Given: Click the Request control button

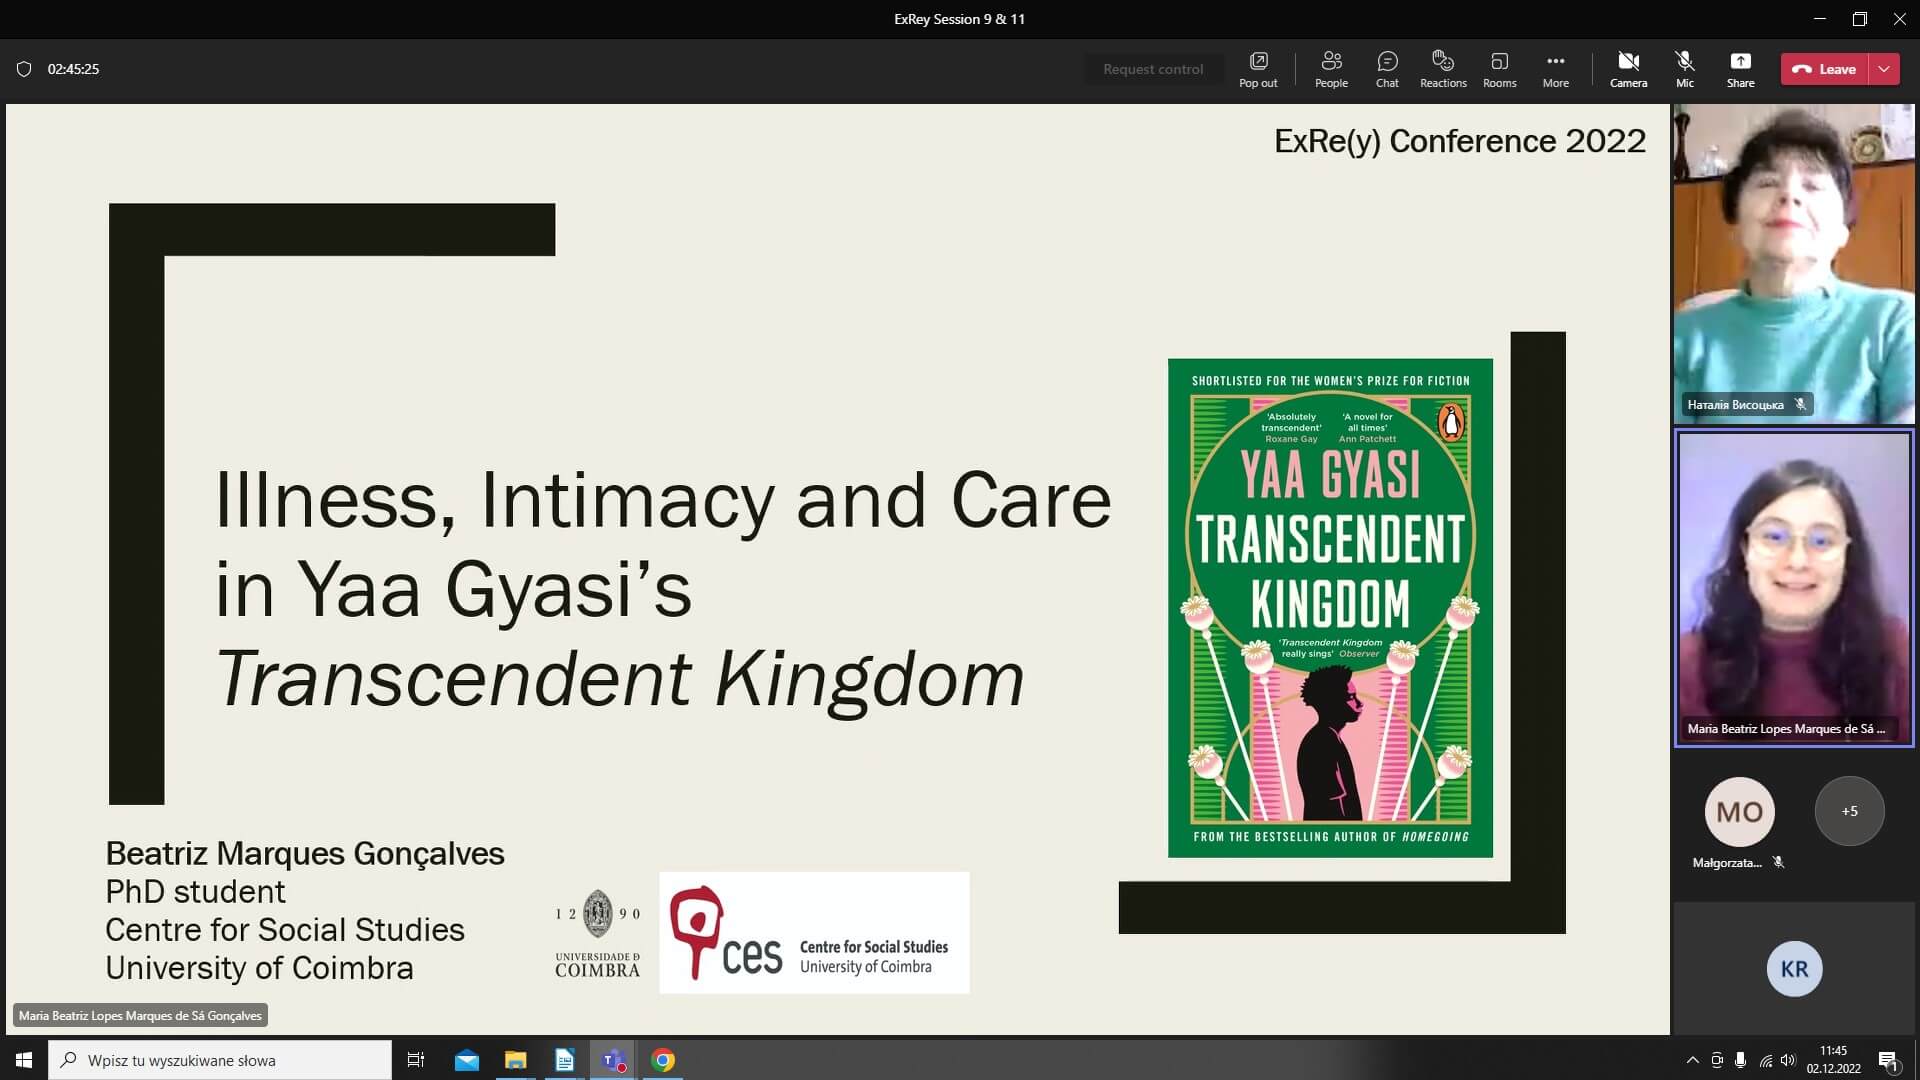Looking at the screenshot, I should coord(1153,69).
